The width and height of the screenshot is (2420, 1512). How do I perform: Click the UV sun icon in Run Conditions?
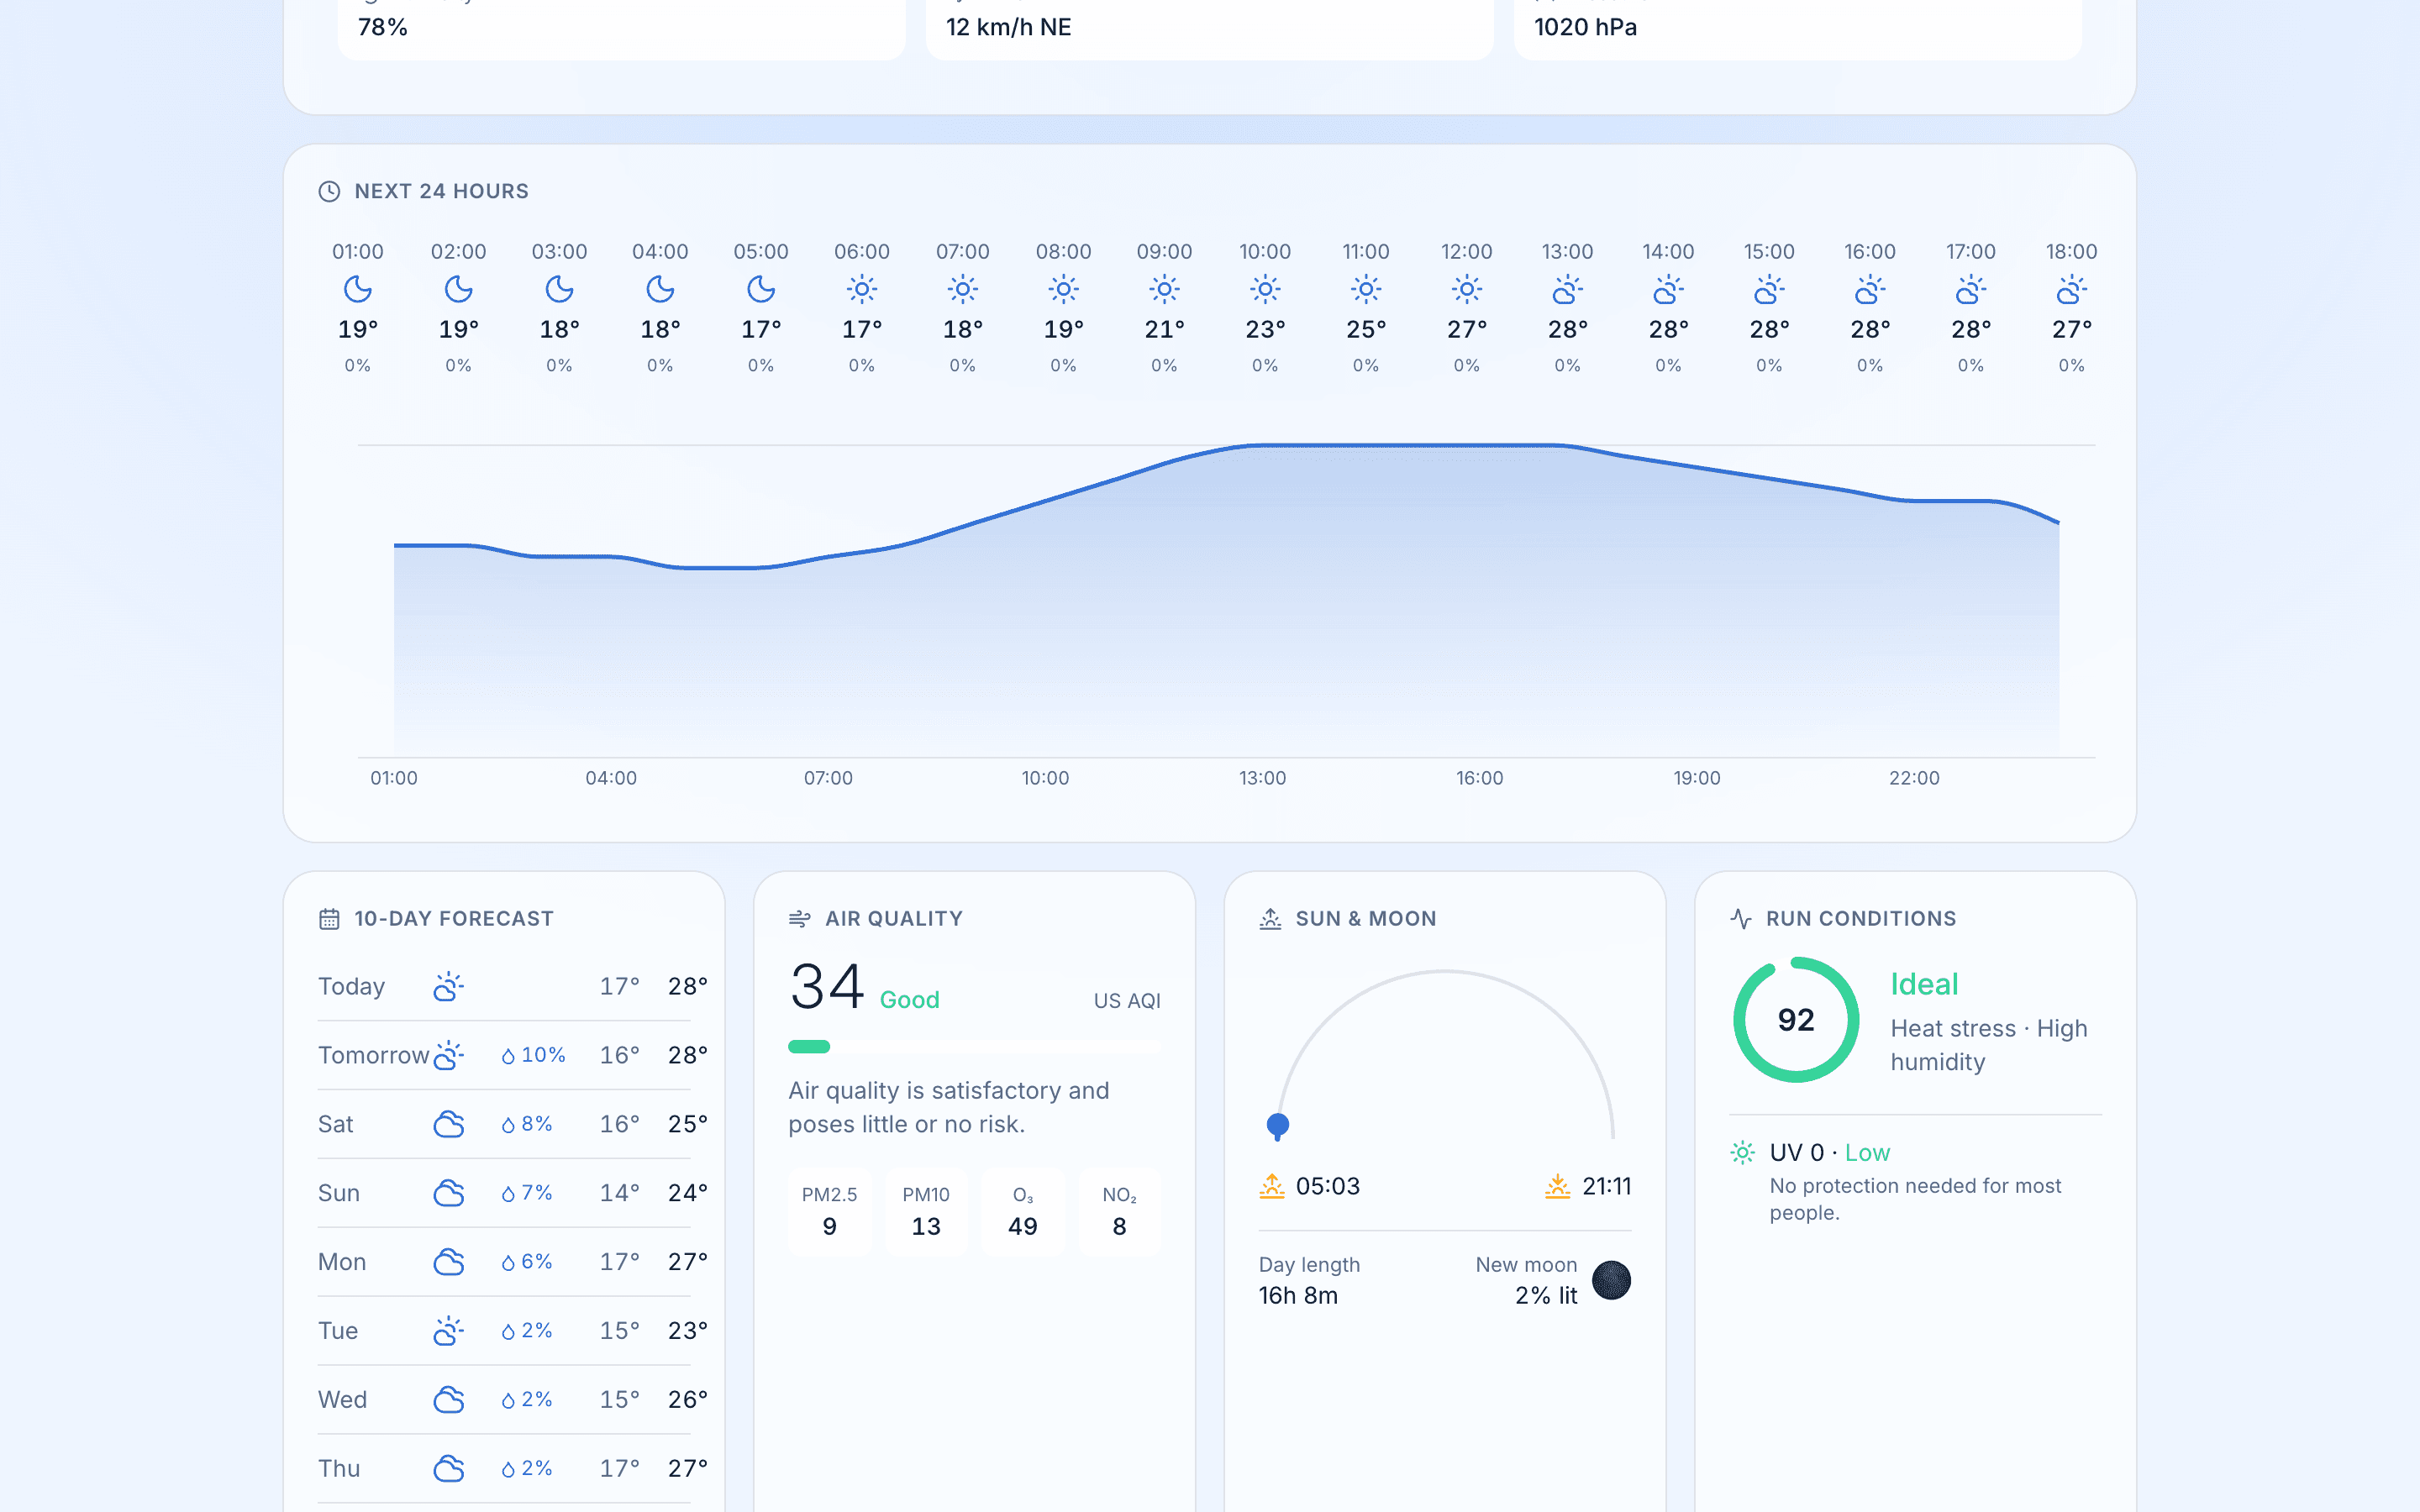tap(1742, 1152)
